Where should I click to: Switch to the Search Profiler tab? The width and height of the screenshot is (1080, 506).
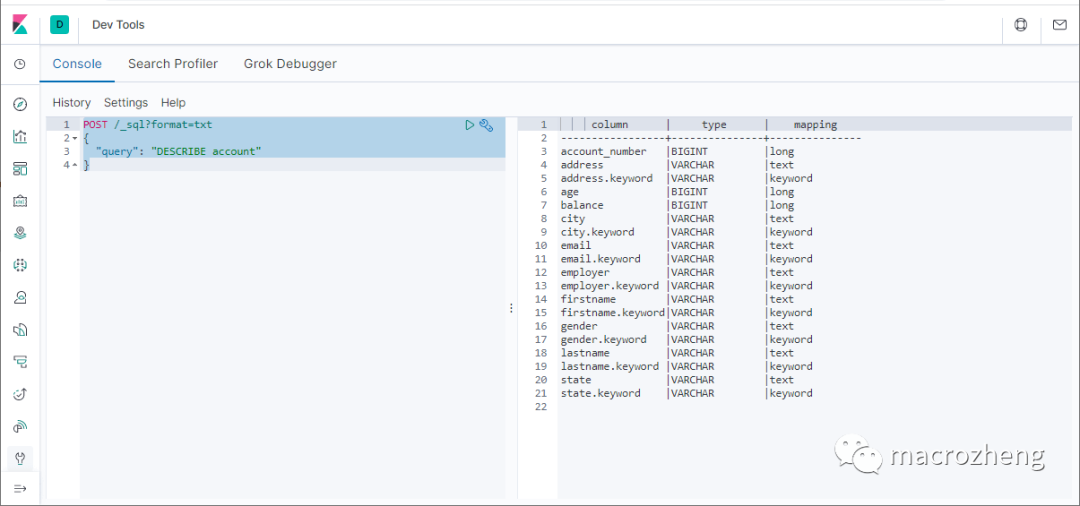click(173, 64)
